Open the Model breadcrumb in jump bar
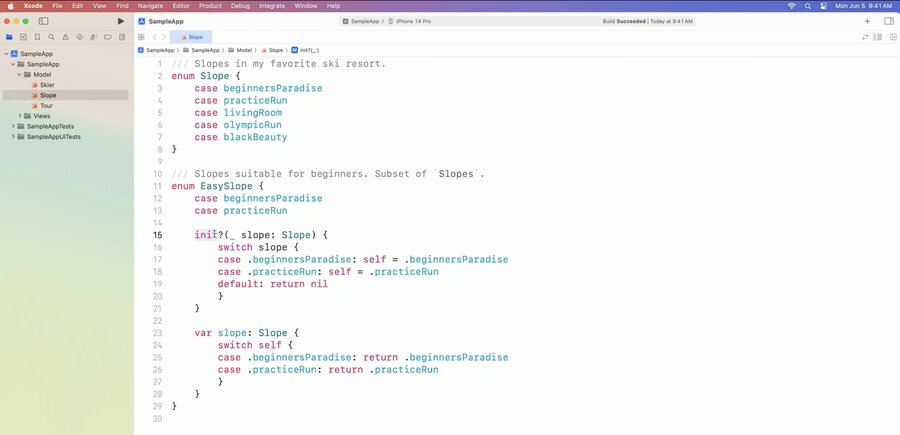Screen dimensions: 900x435 [x=240, y=51]
